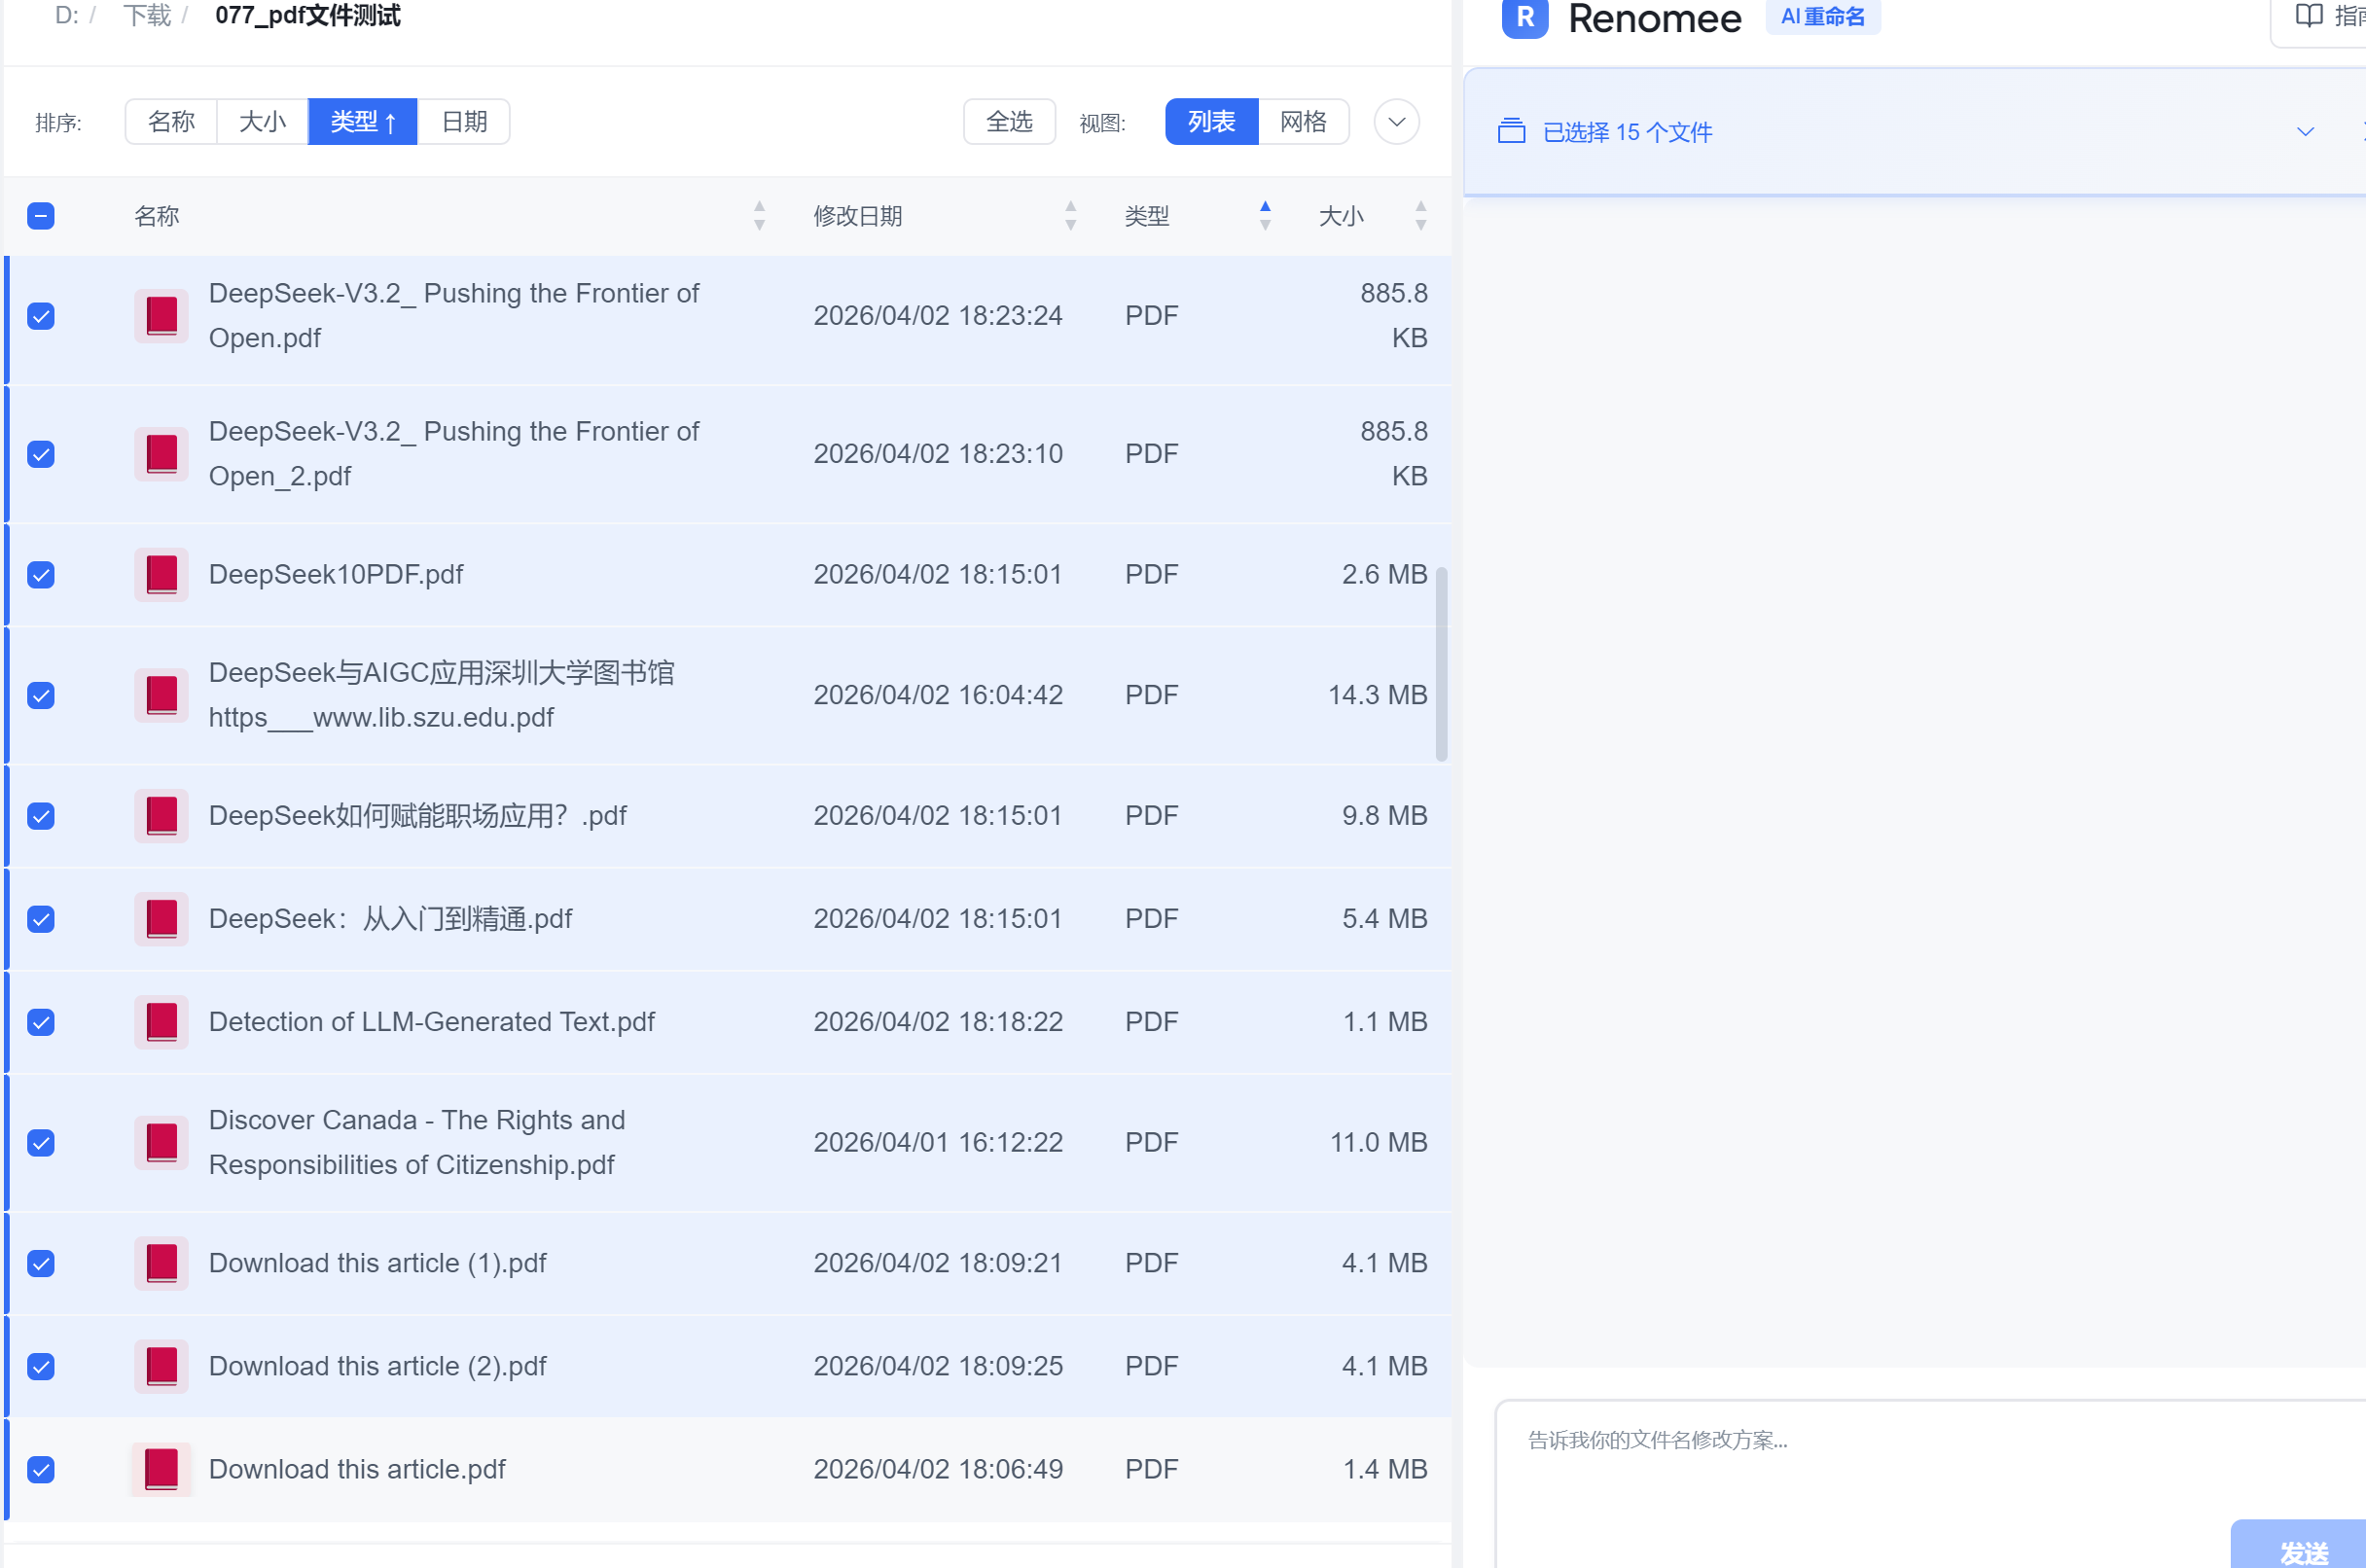The width and height of the screenshot is (2366, 1568).
Task: Click the folder icon beside 已选择 15 个文件
Action: click(1511, 131)
